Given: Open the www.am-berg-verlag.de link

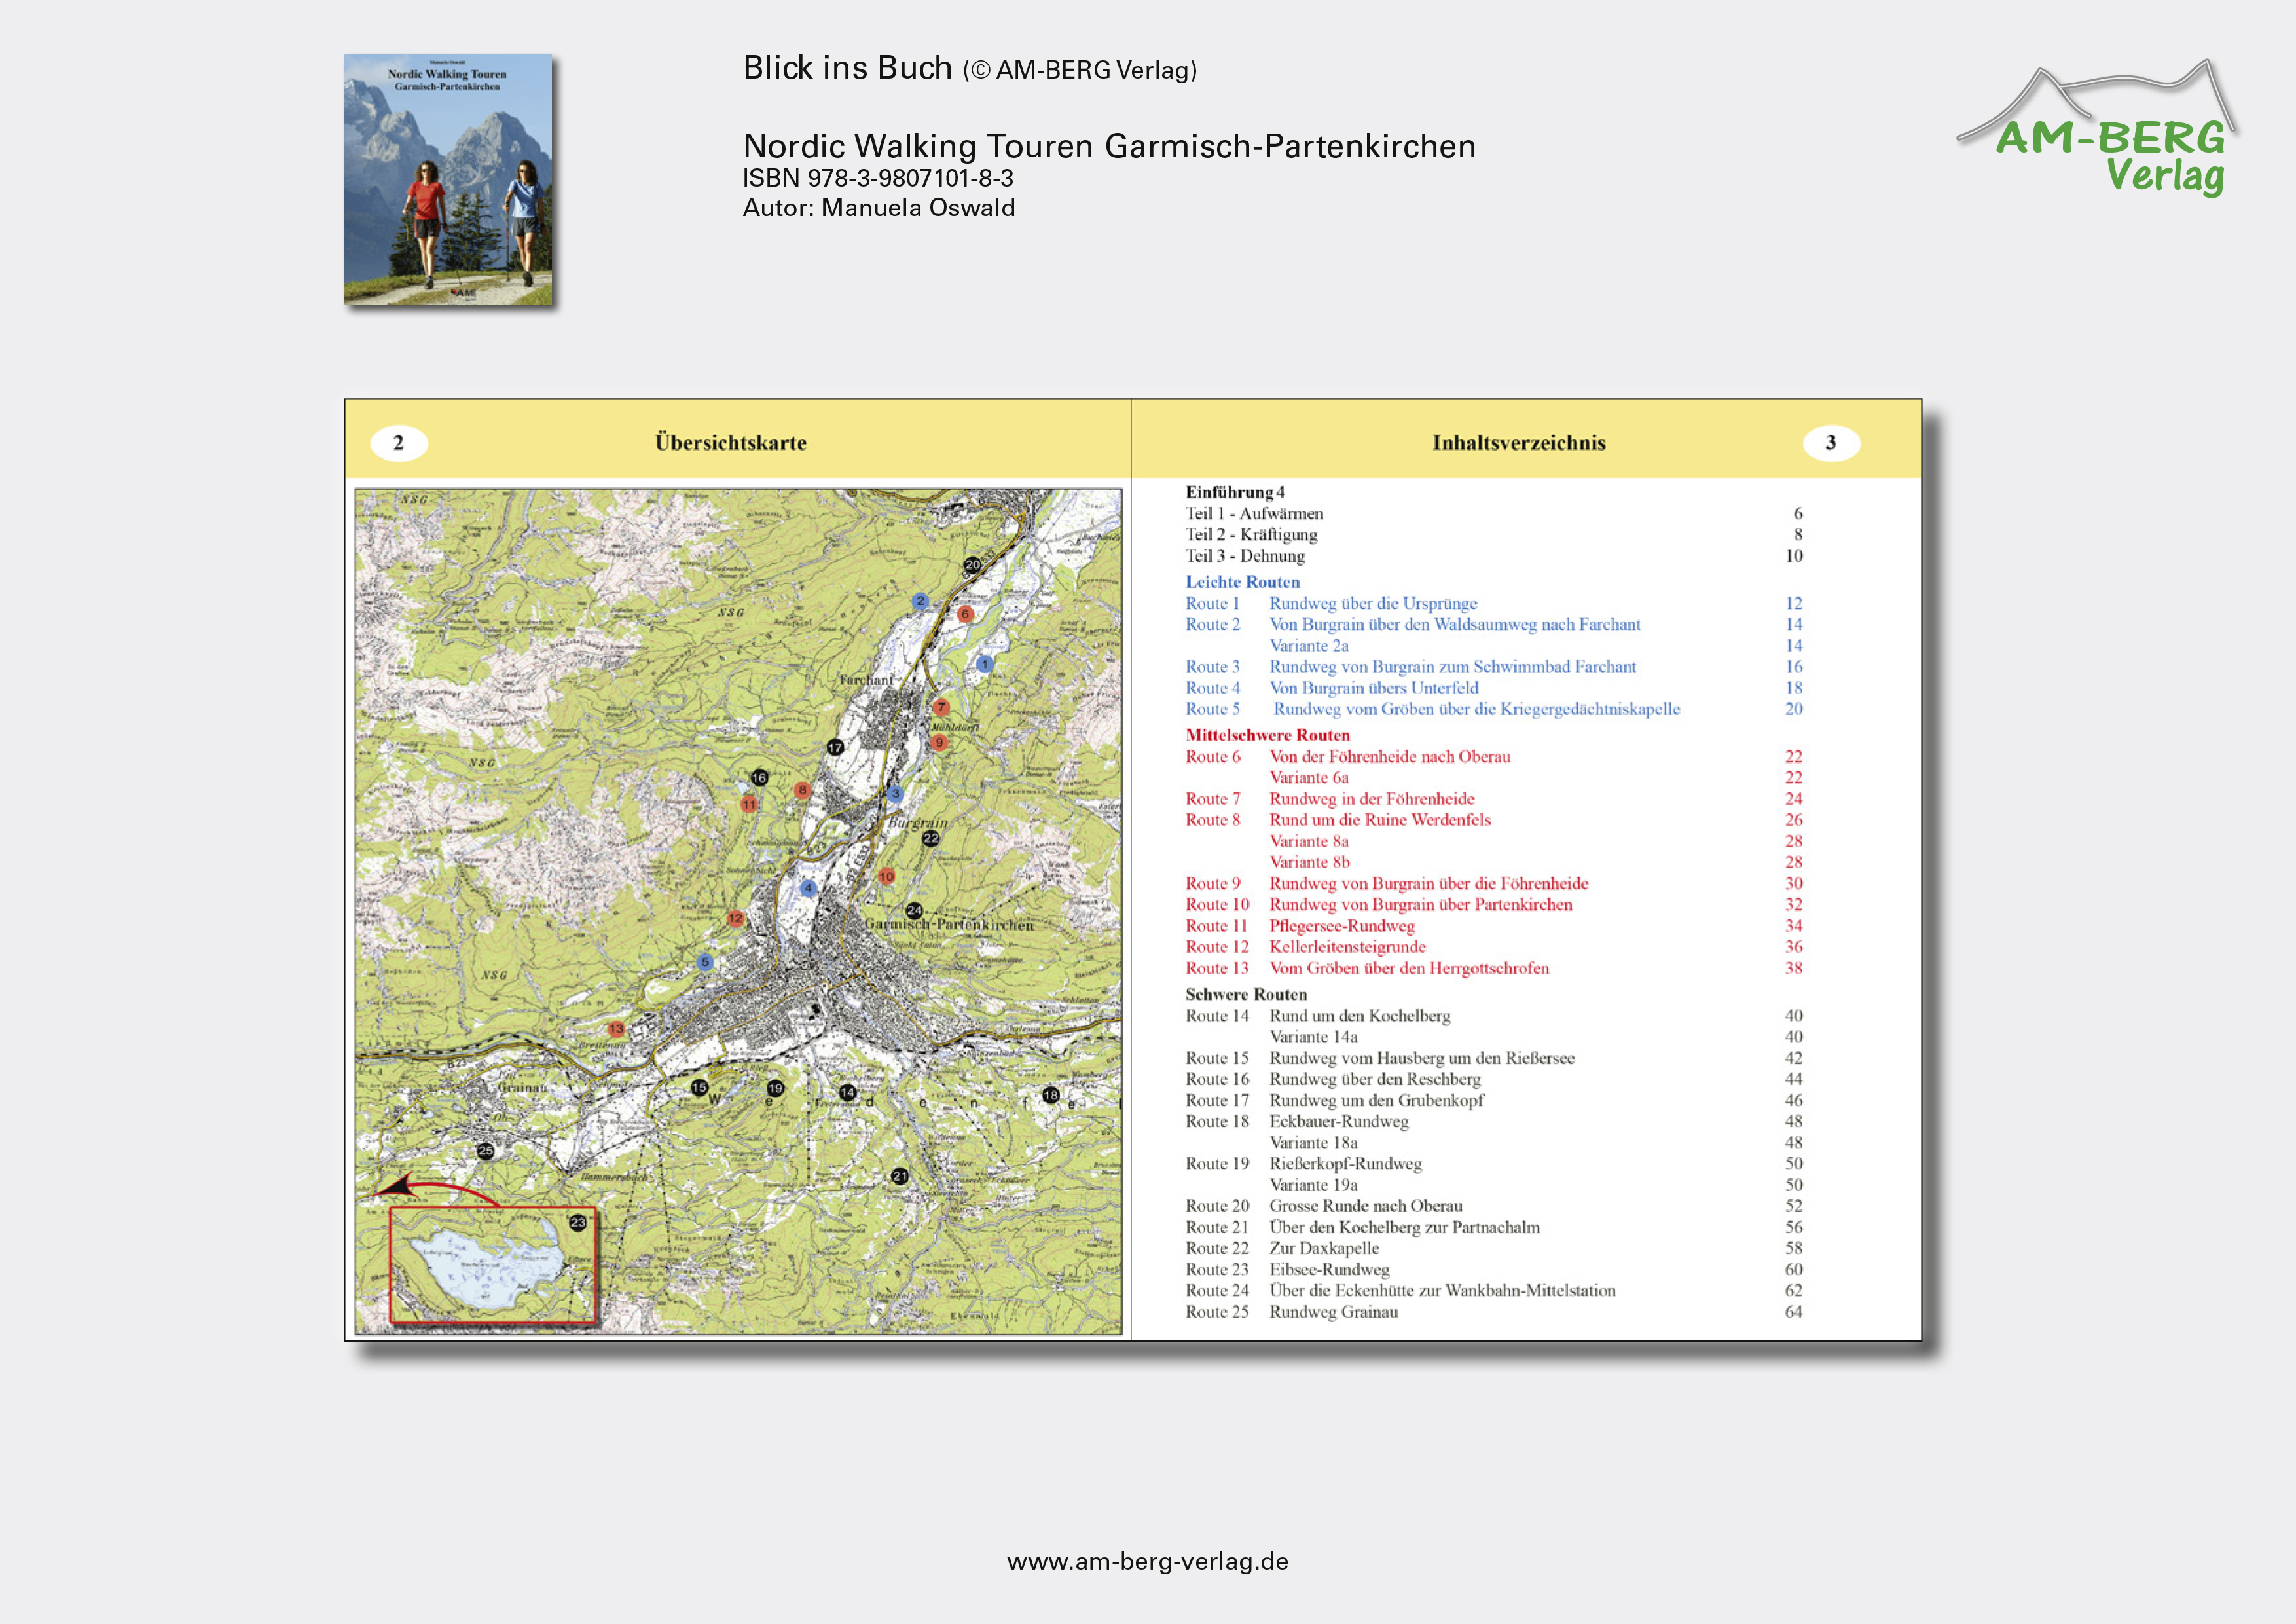Looking at the screenshot, I should [1147, 1562].
